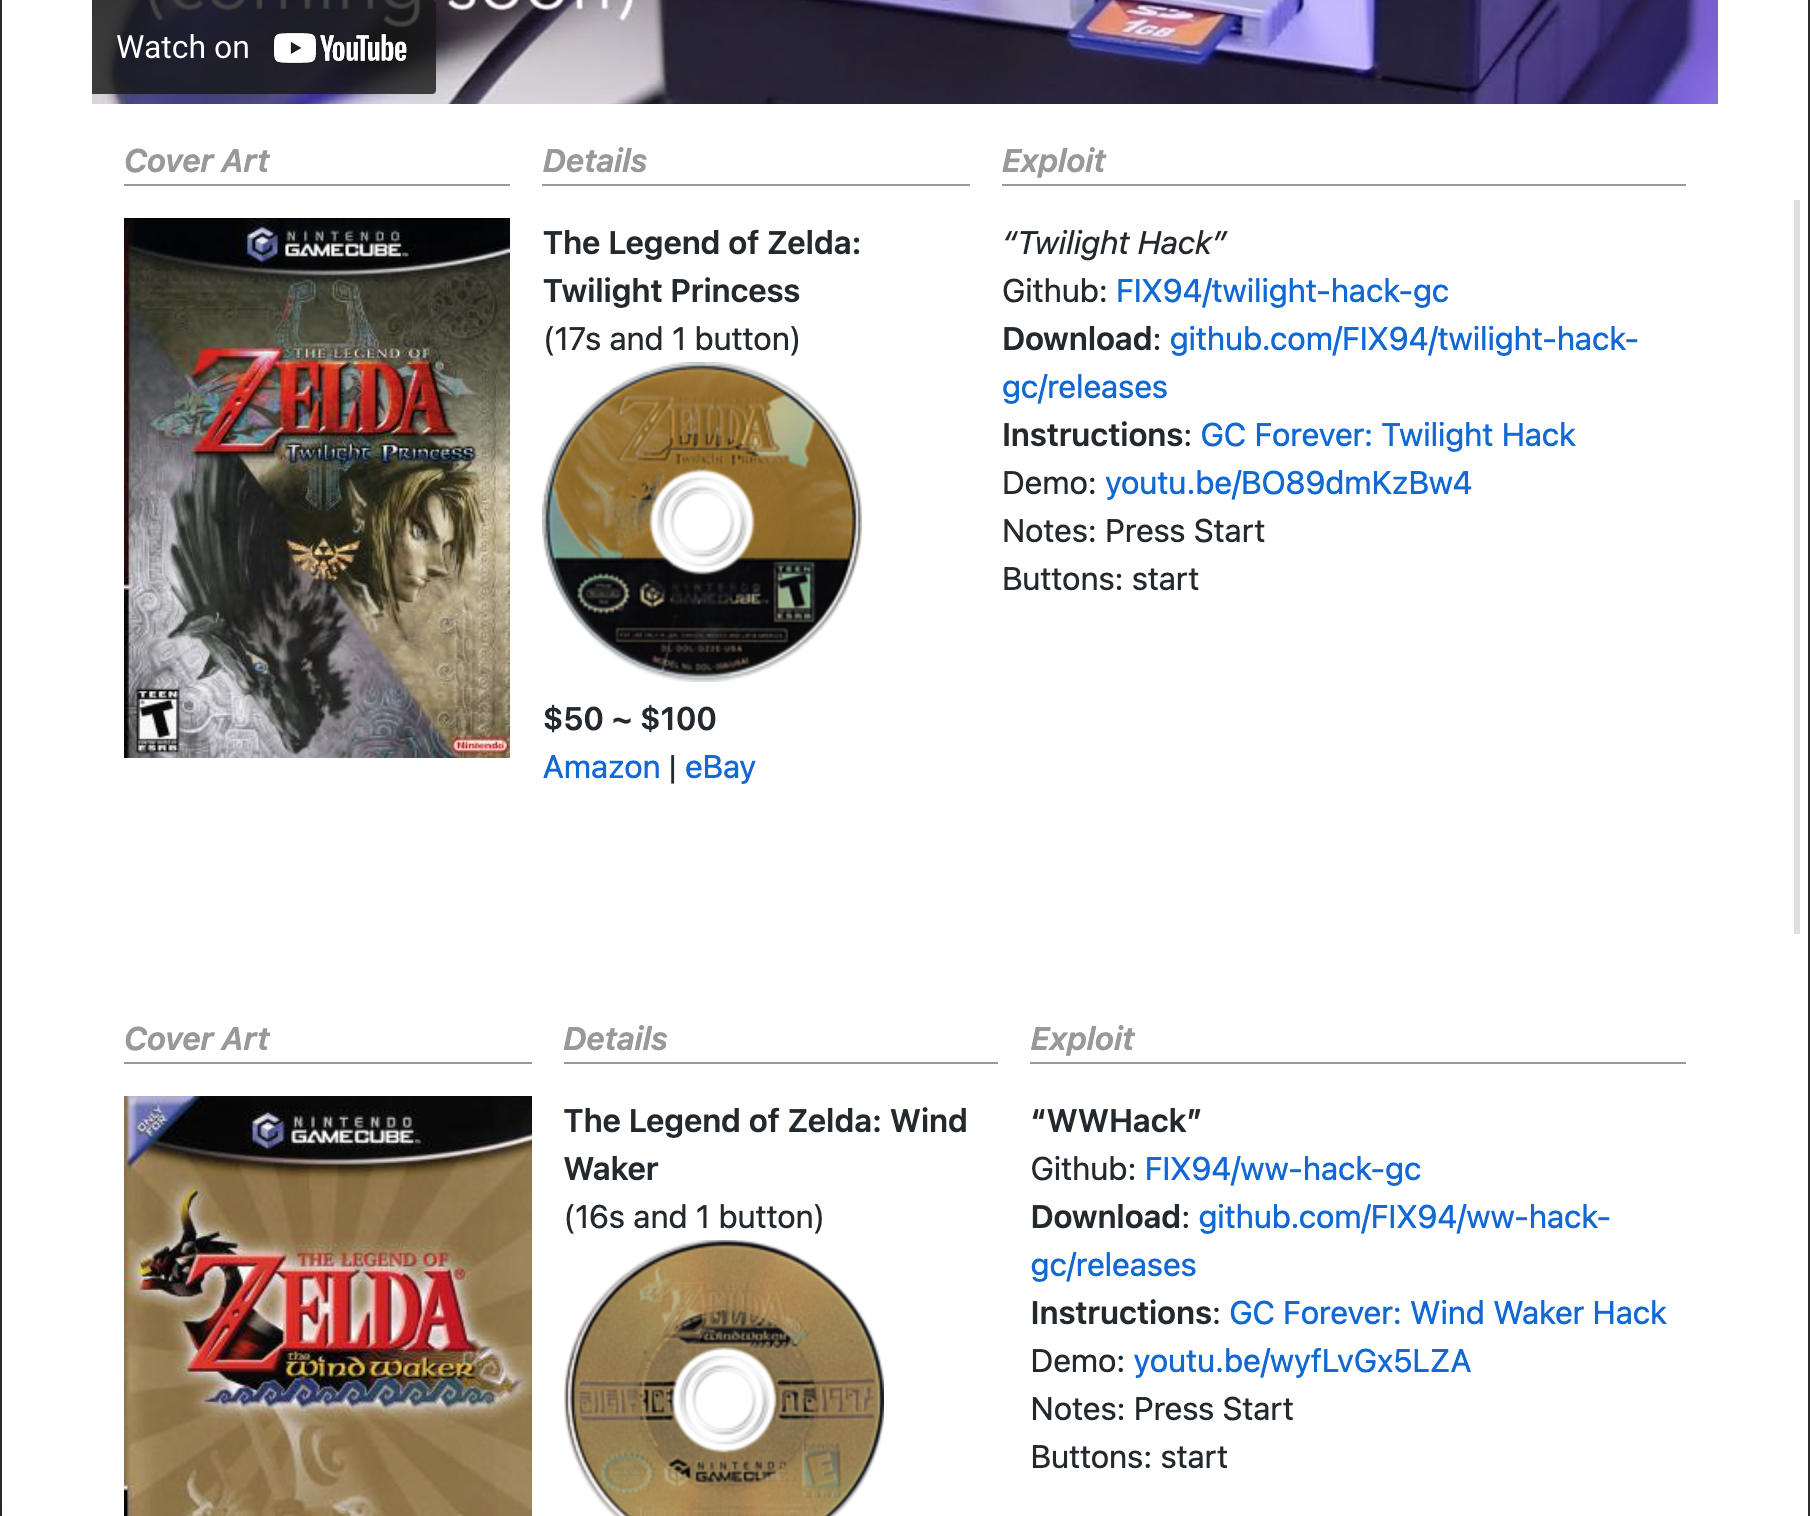Click "(16s and 1 button)" text
The width and height of the screenshot is (1810, 1516).
694,1217
